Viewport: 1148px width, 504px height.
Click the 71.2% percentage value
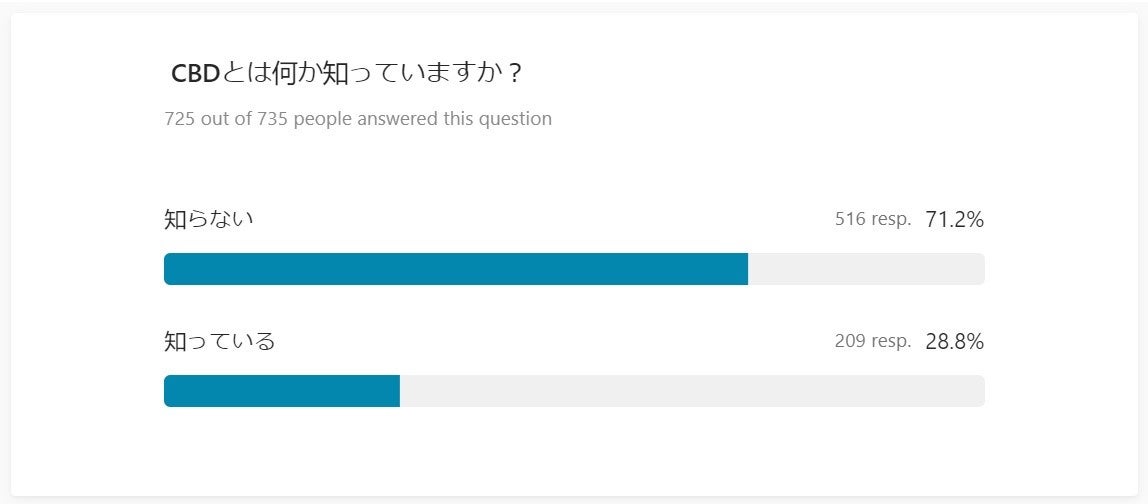pos(954,219)
